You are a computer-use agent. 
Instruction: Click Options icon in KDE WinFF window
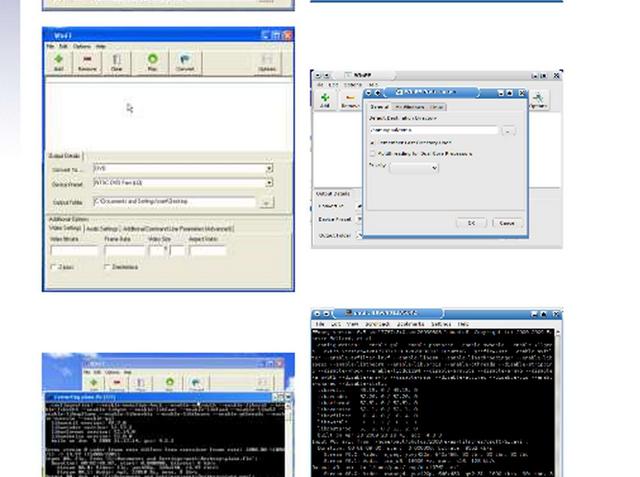tap(538, 100)
